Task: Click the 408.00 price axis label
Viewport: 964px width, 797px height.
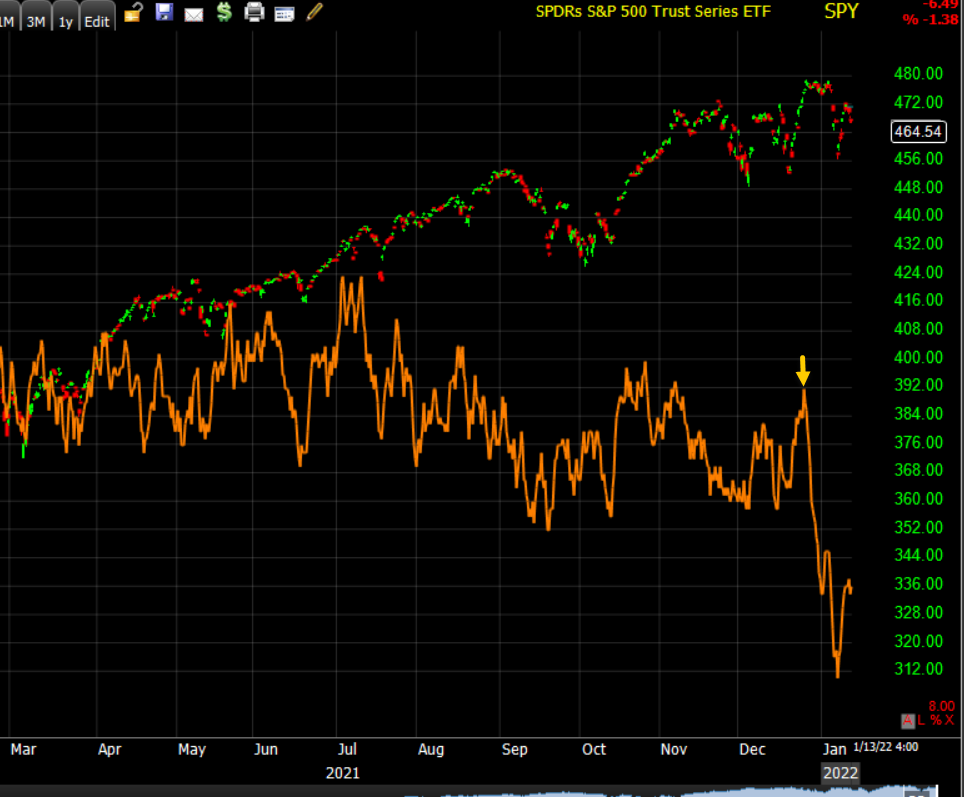Action: pos(919,328)
